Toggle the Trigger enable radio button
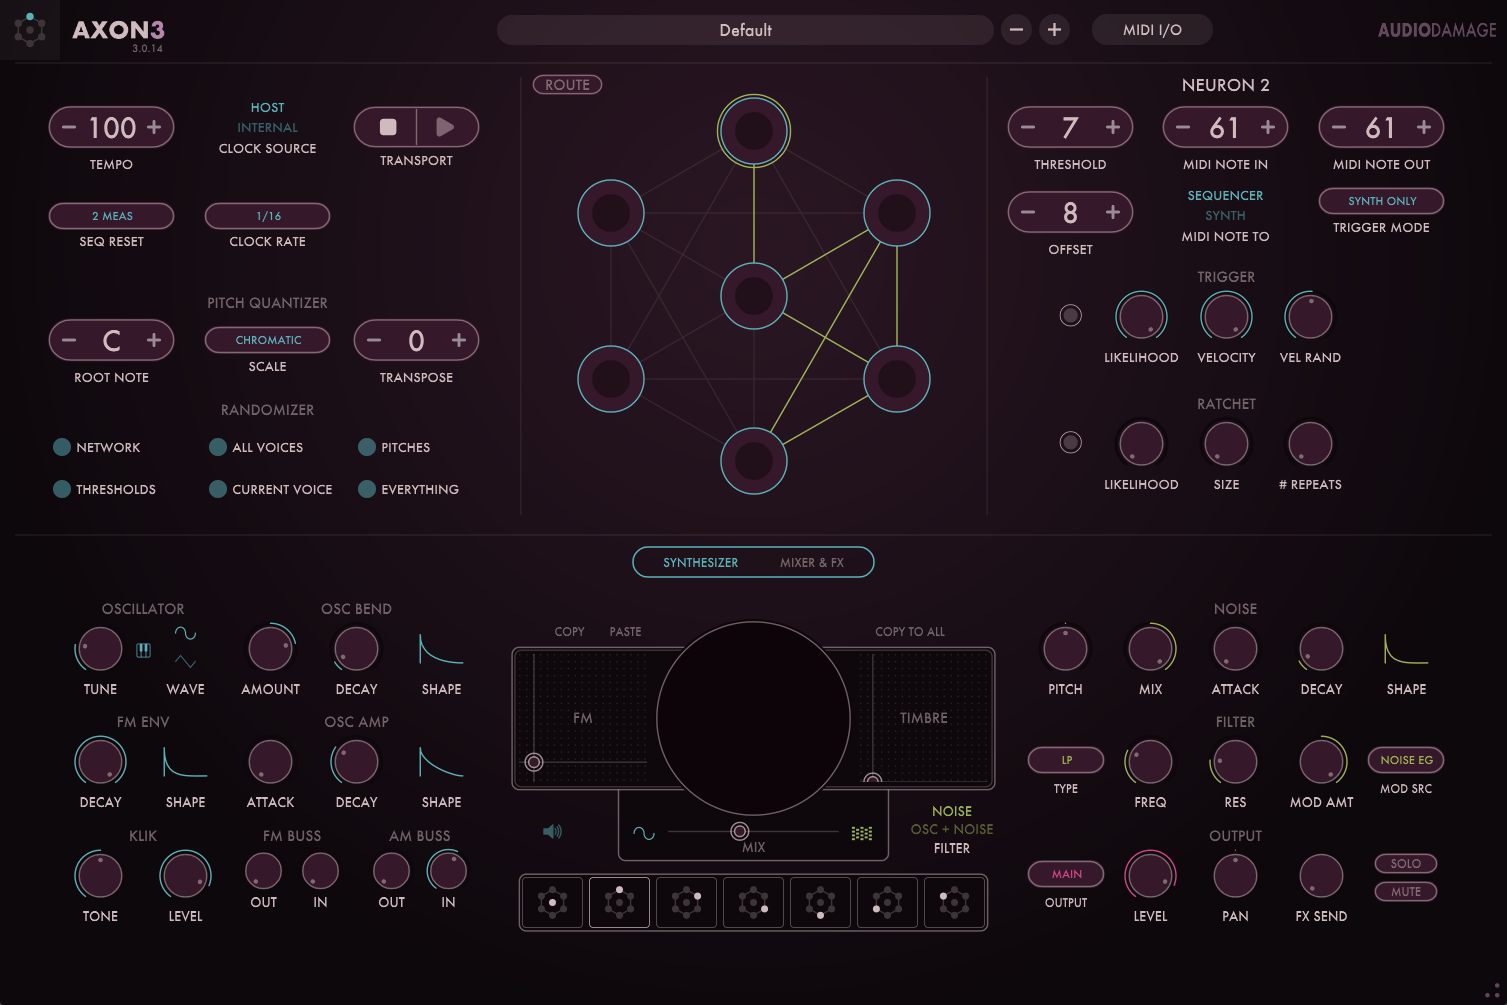The width and height of the screenshot is (1507, 1005). [1070, 316]
